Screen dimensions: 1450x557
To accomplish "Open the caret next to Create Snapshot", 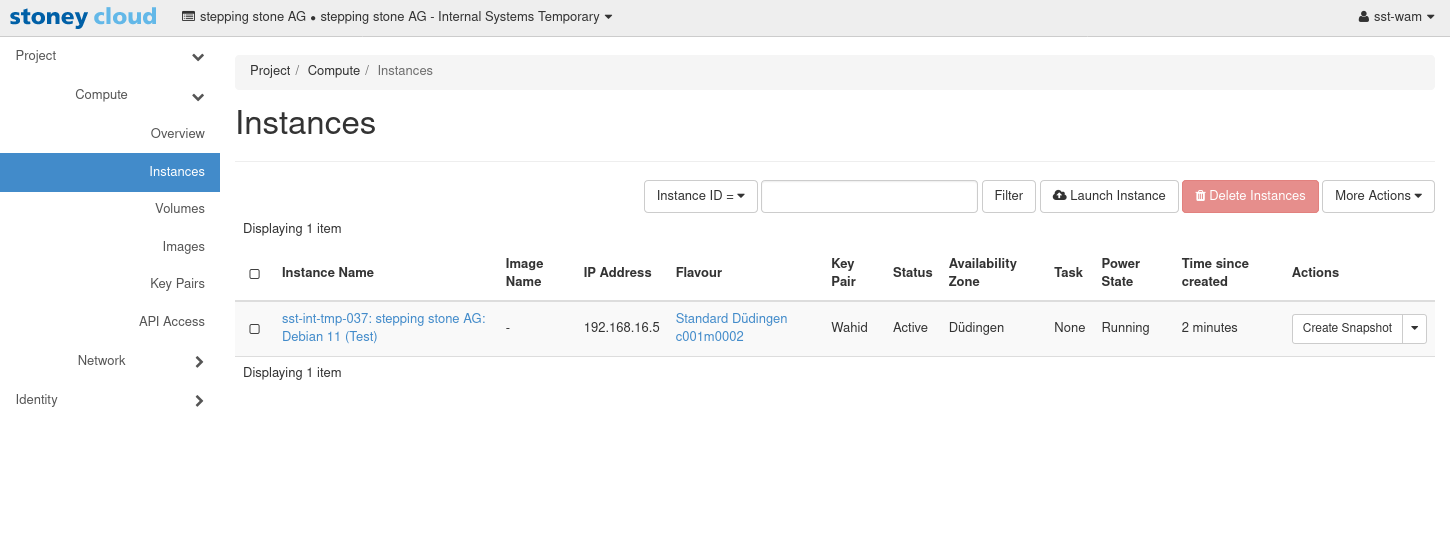I will [x=1414, y=328].
